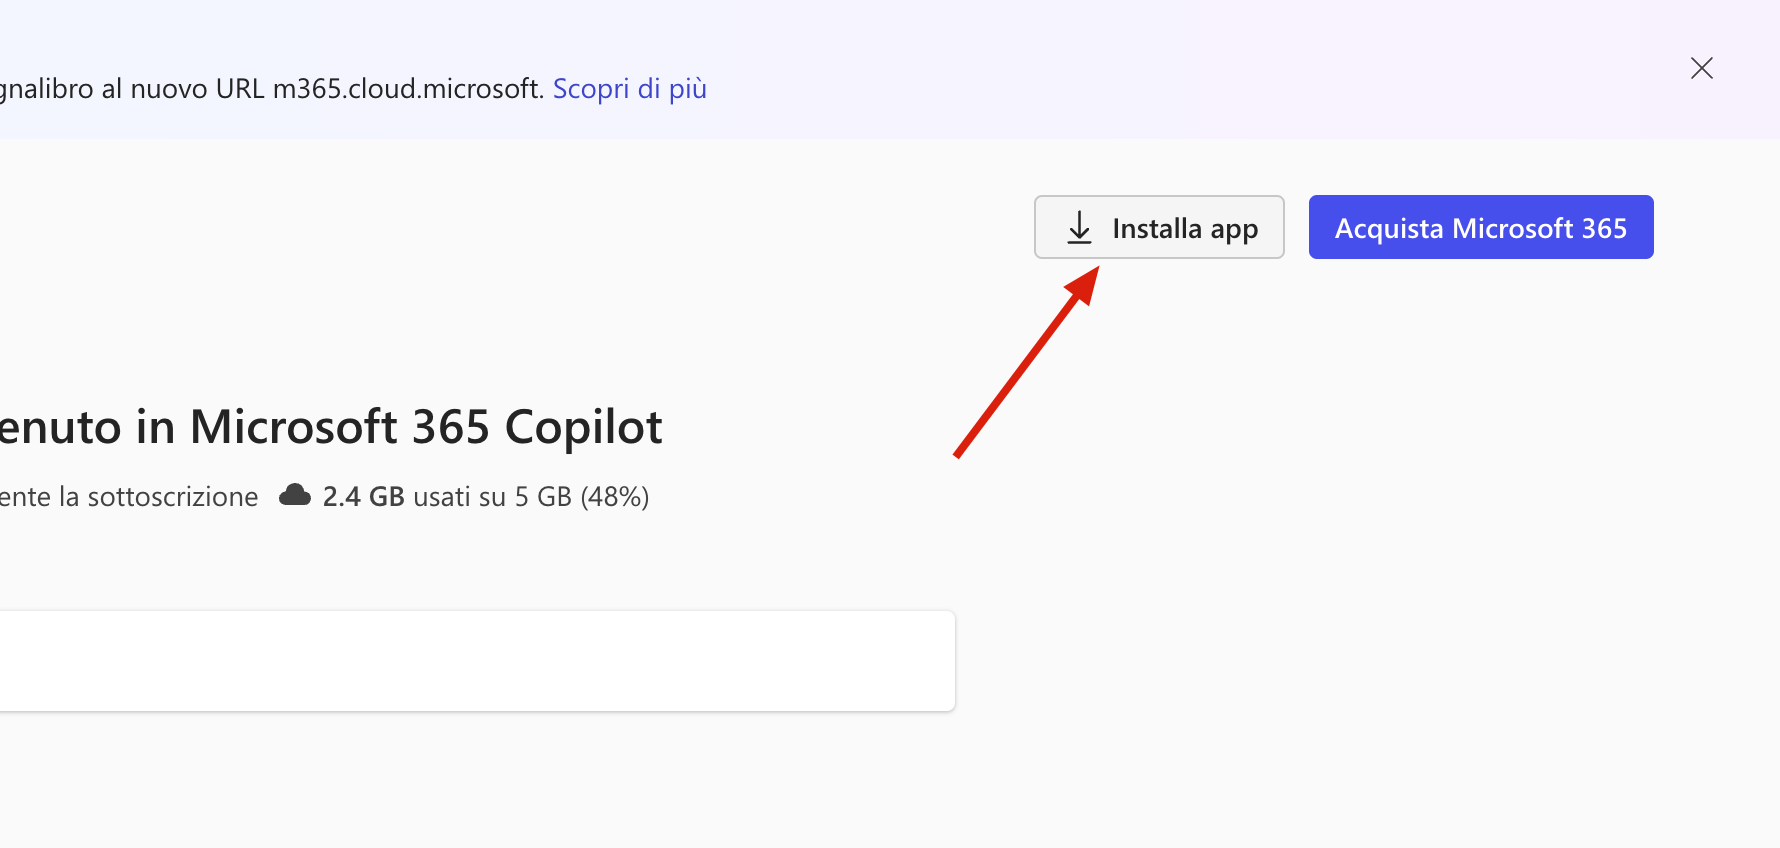The image size is (1780, 848).
Task: Click Acquista Microsoft 365 button
Action: 1481,227
